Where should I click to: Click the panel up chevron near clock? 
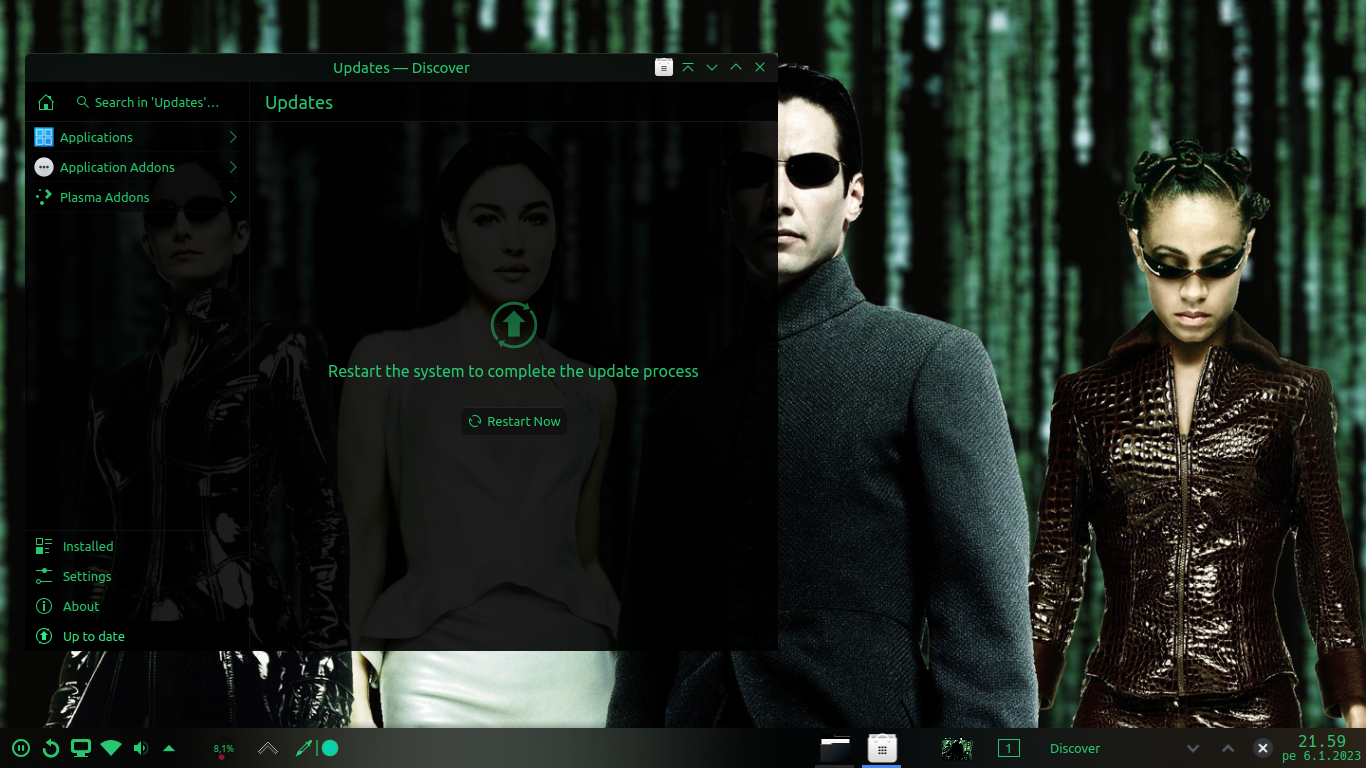tap(1228, 748)
